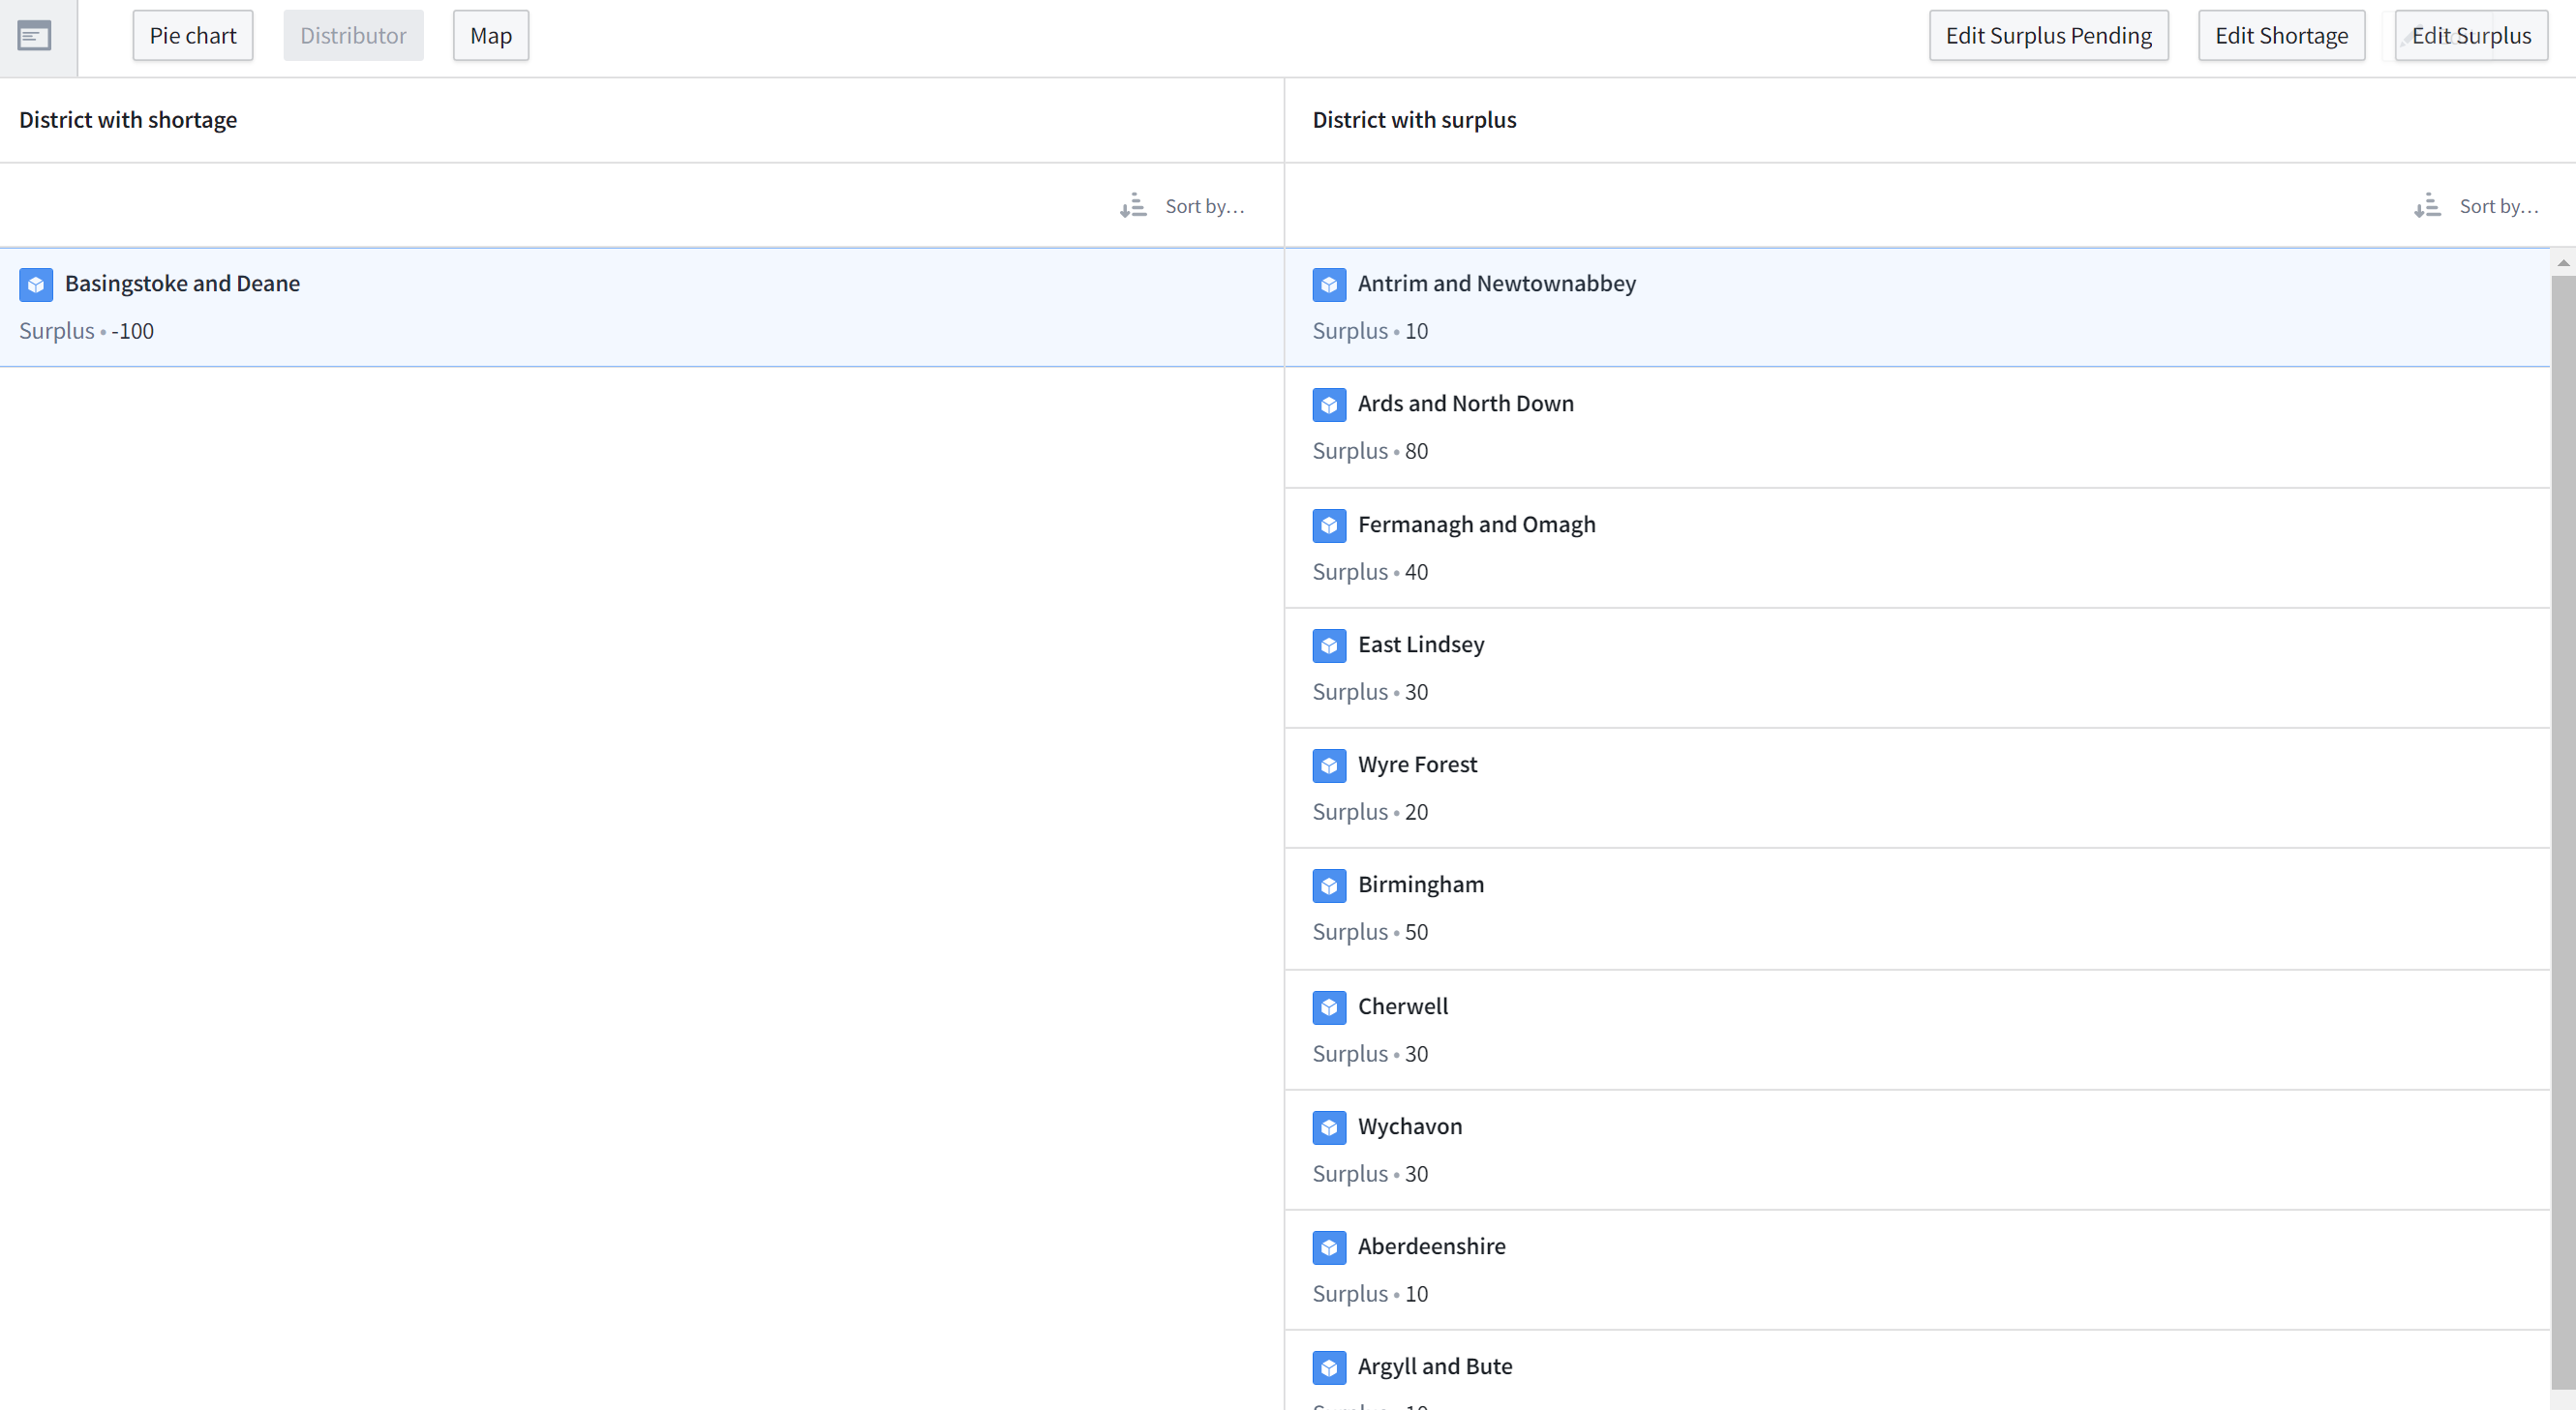This screenshot has width=2576, height=1410.
Task: Select the Distributor tab
Action: coord(353,36)
